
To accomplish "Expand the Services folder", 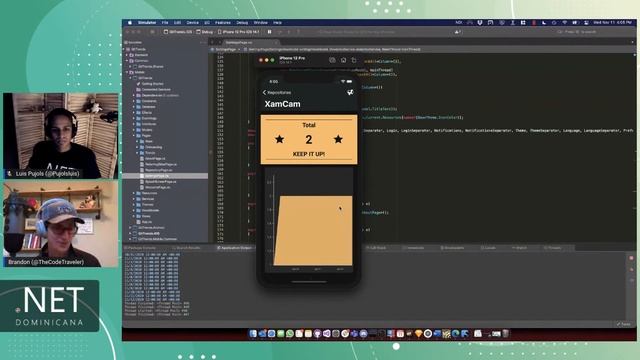I will click(x=134, y=199).
